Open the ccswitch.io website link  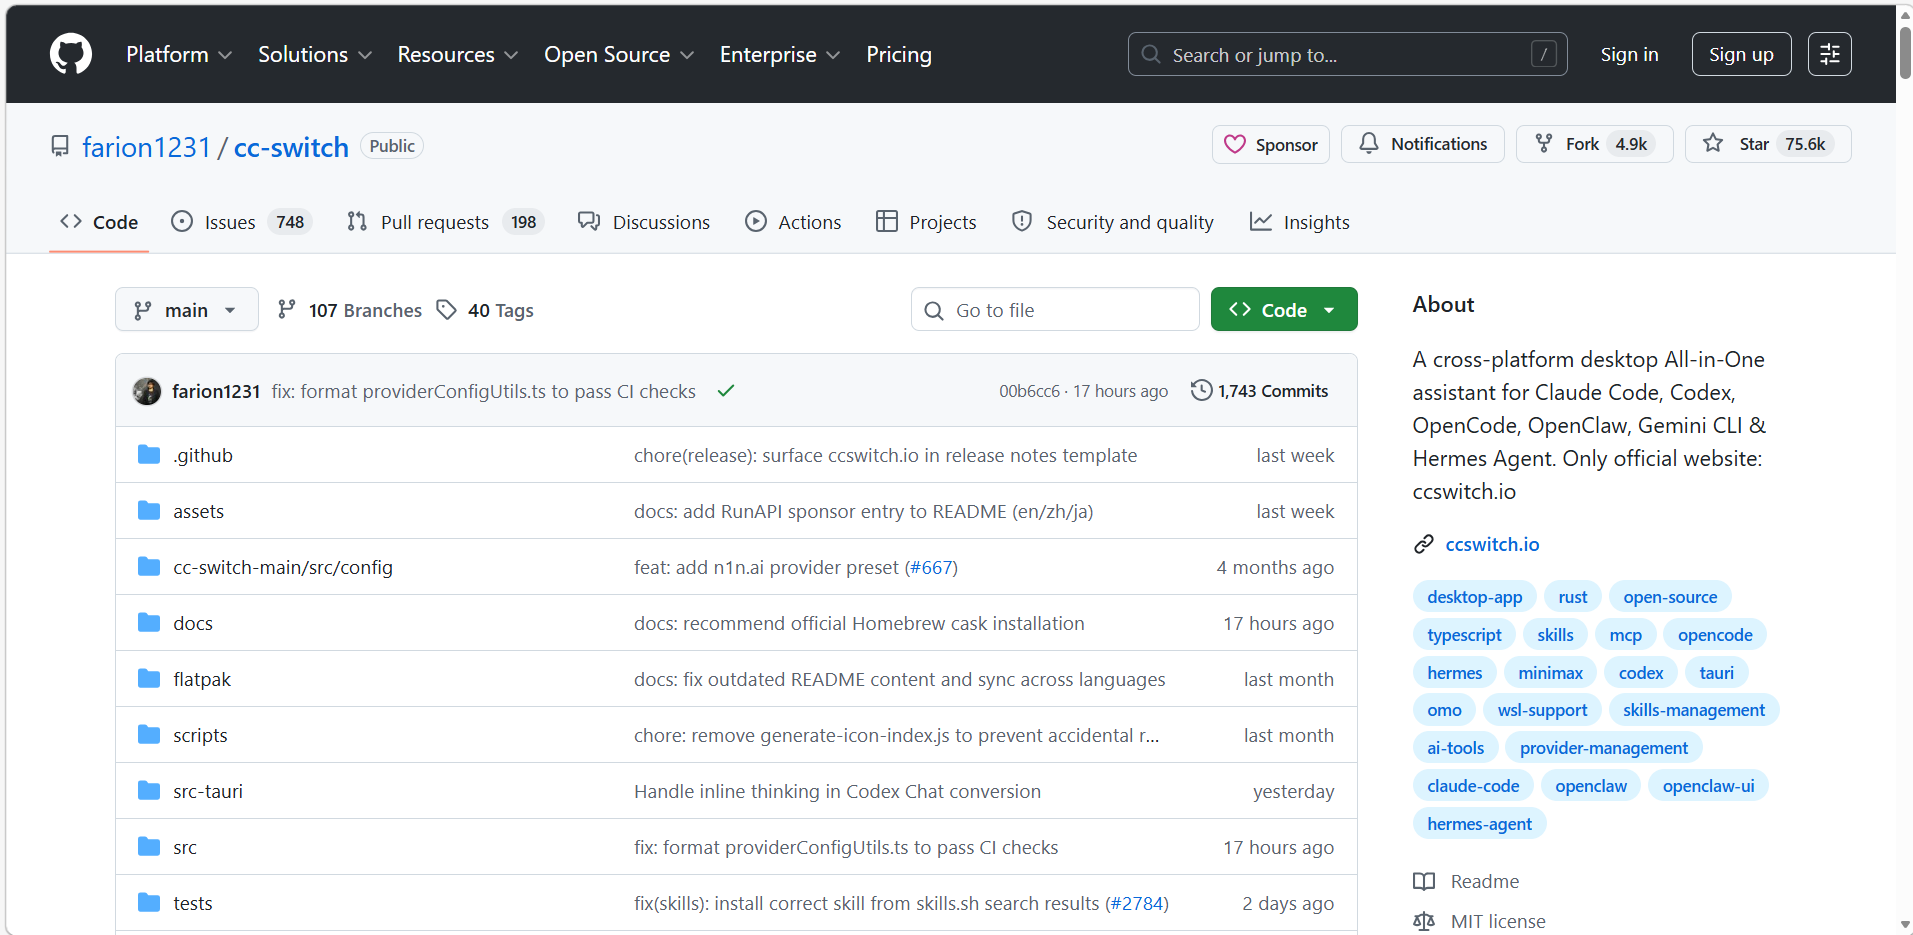1492,544
